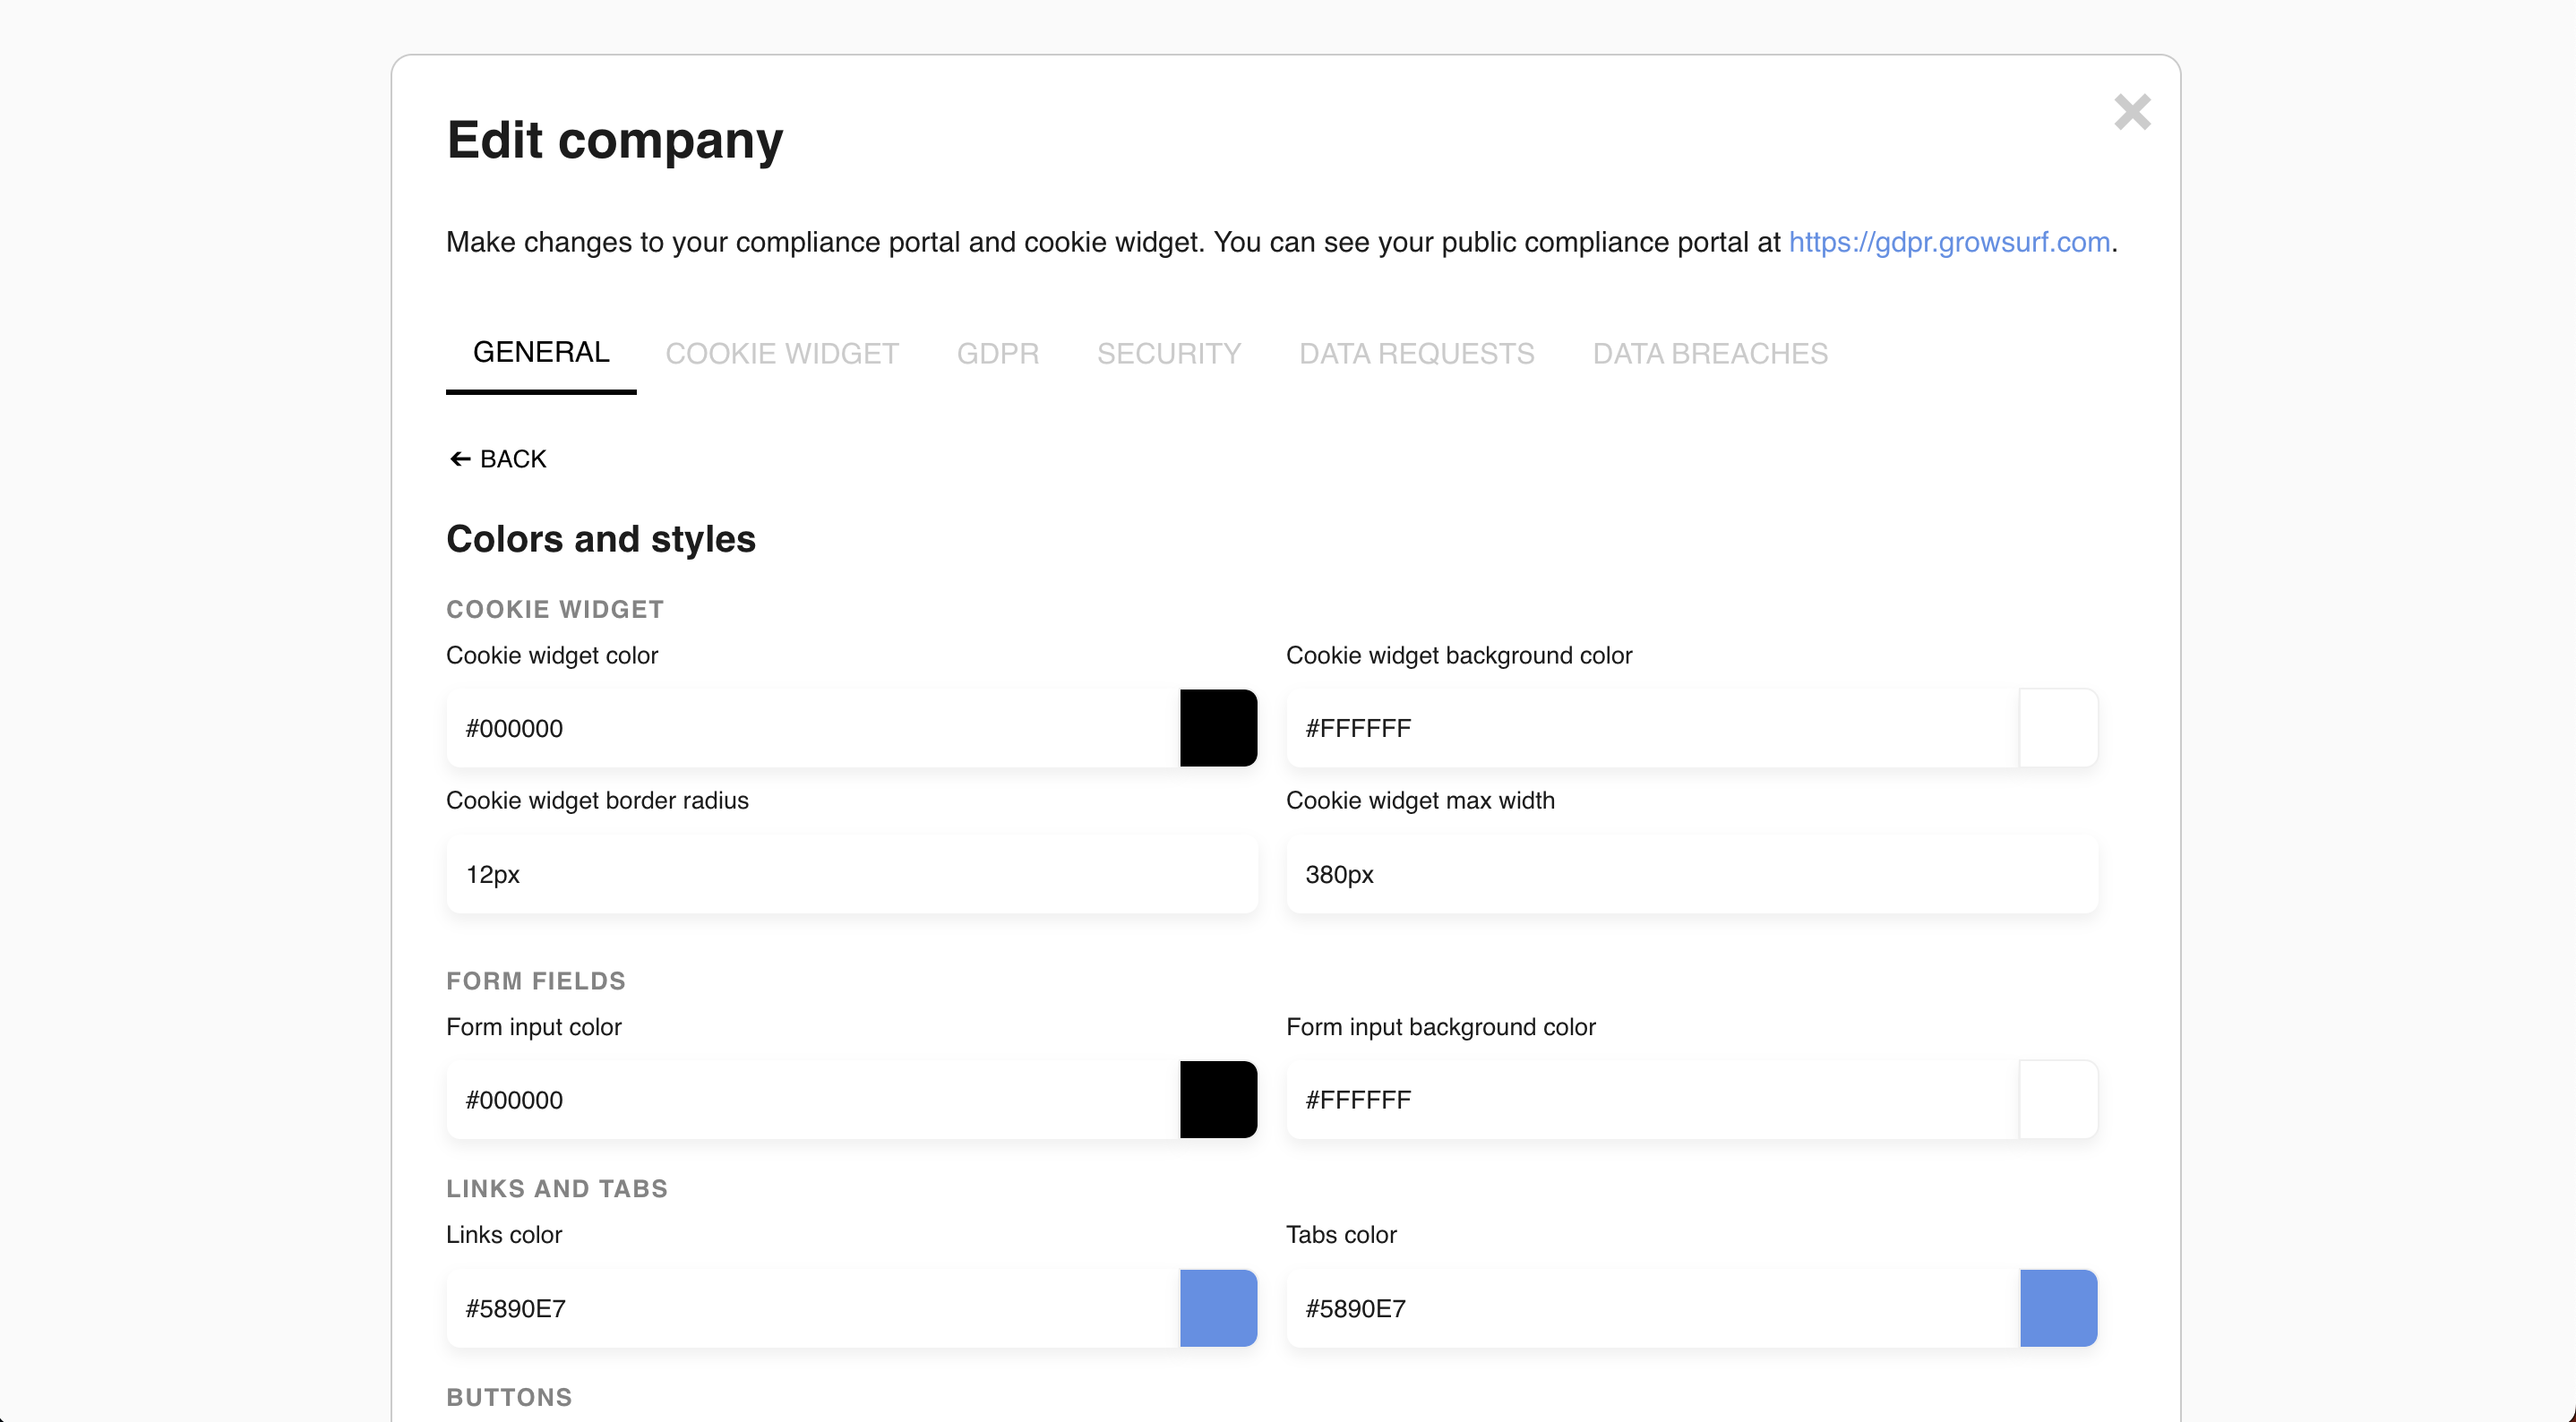Click the BACK arrow link
Screen dimensions: 2576x1422
[498, 459]
